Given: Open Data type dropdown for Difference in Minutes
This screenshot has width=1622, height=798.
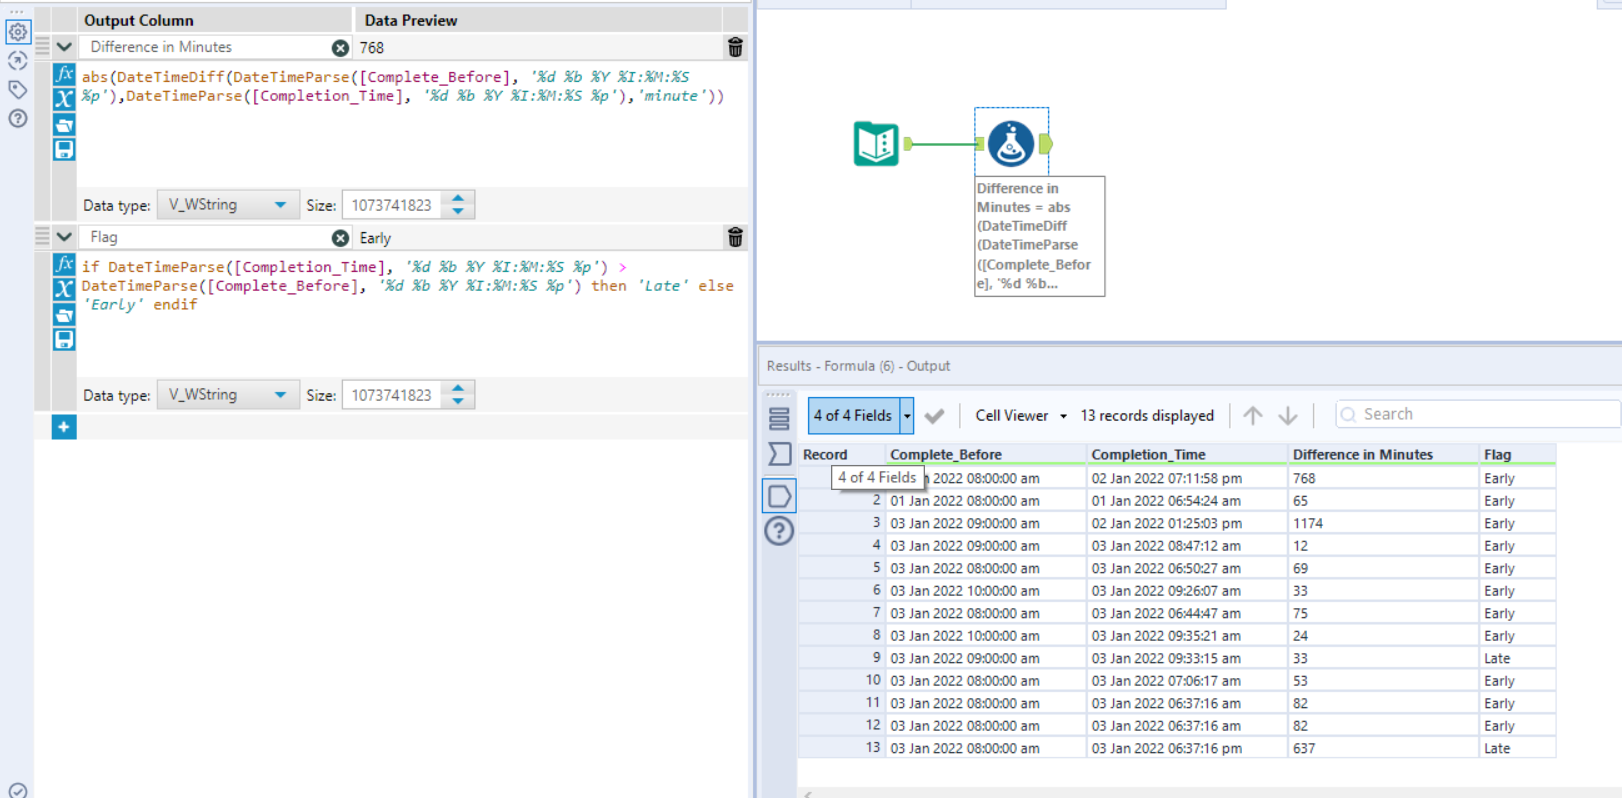Looking at the screenshot, I should coord(226,205).
